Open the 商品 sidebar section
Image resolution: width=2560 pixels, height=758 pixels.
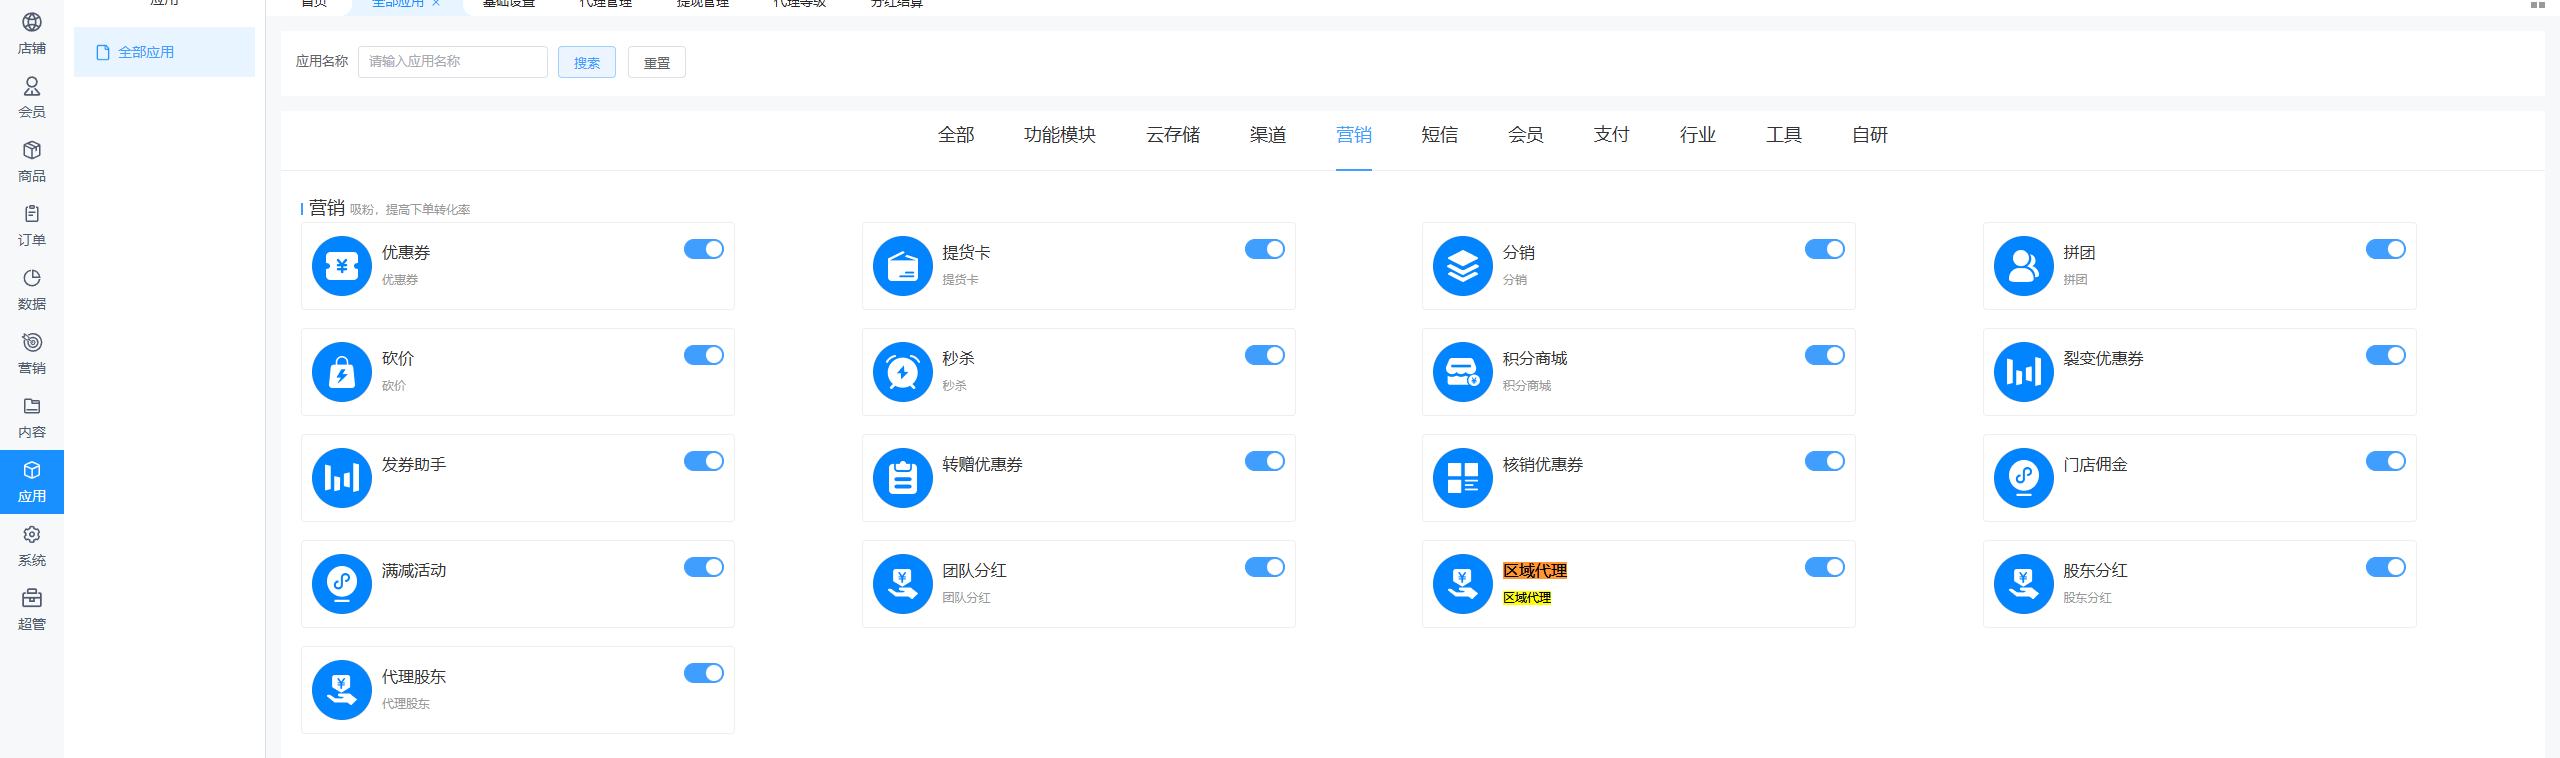click(32, 162)
